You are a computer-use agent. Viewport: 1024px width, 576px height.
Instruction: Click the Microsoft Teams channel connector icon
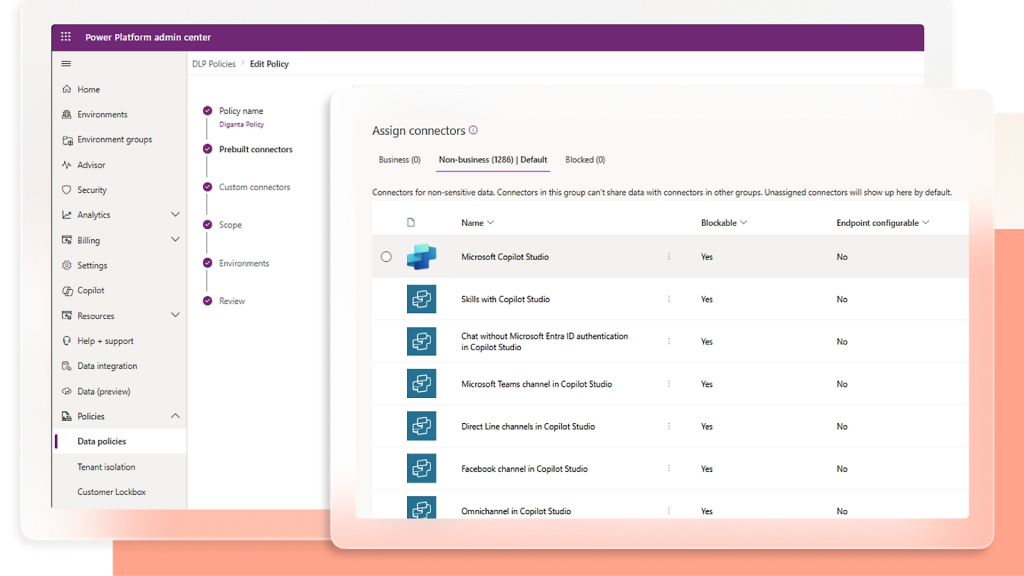pos(421,384)
